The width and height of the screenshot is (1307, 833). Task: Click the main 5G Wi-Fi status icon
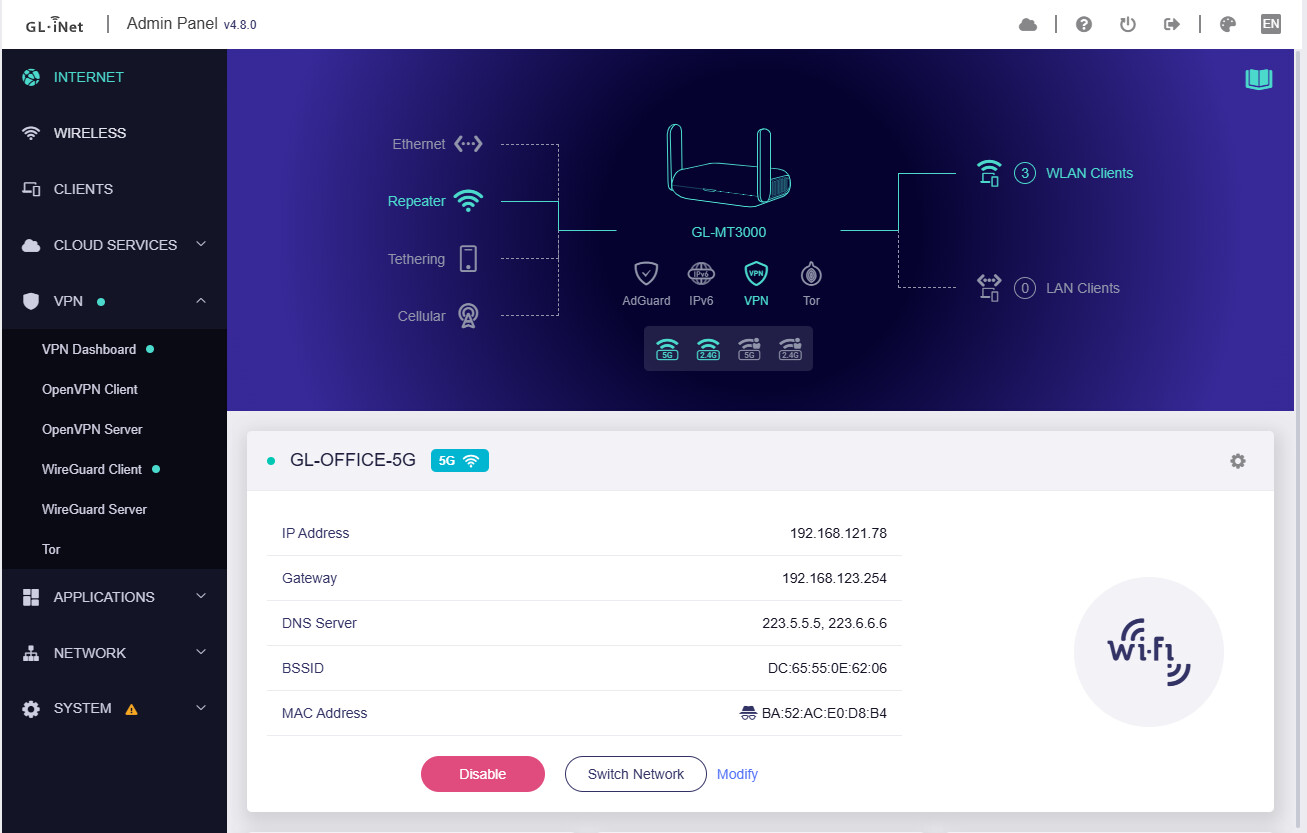(667, 349)
